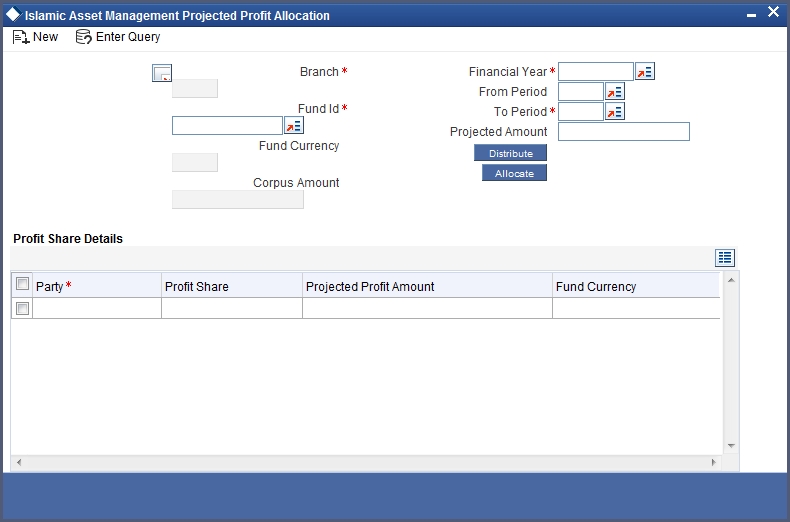This screenshot has height=522, width=790.
Task: Click the first row Party cell
Action: coord(97,308)
